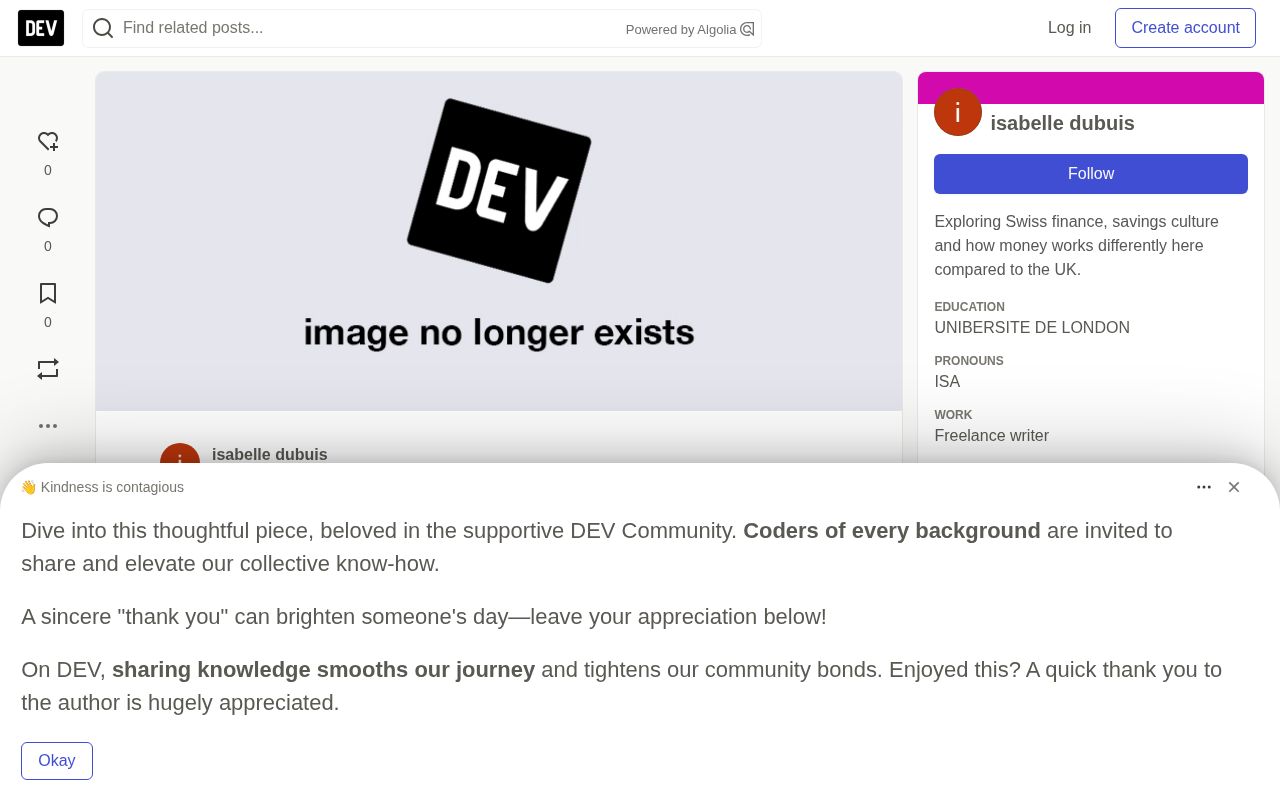Click the pink profile card header bar
This screenshot has height=800, width=1280.
1091,88
